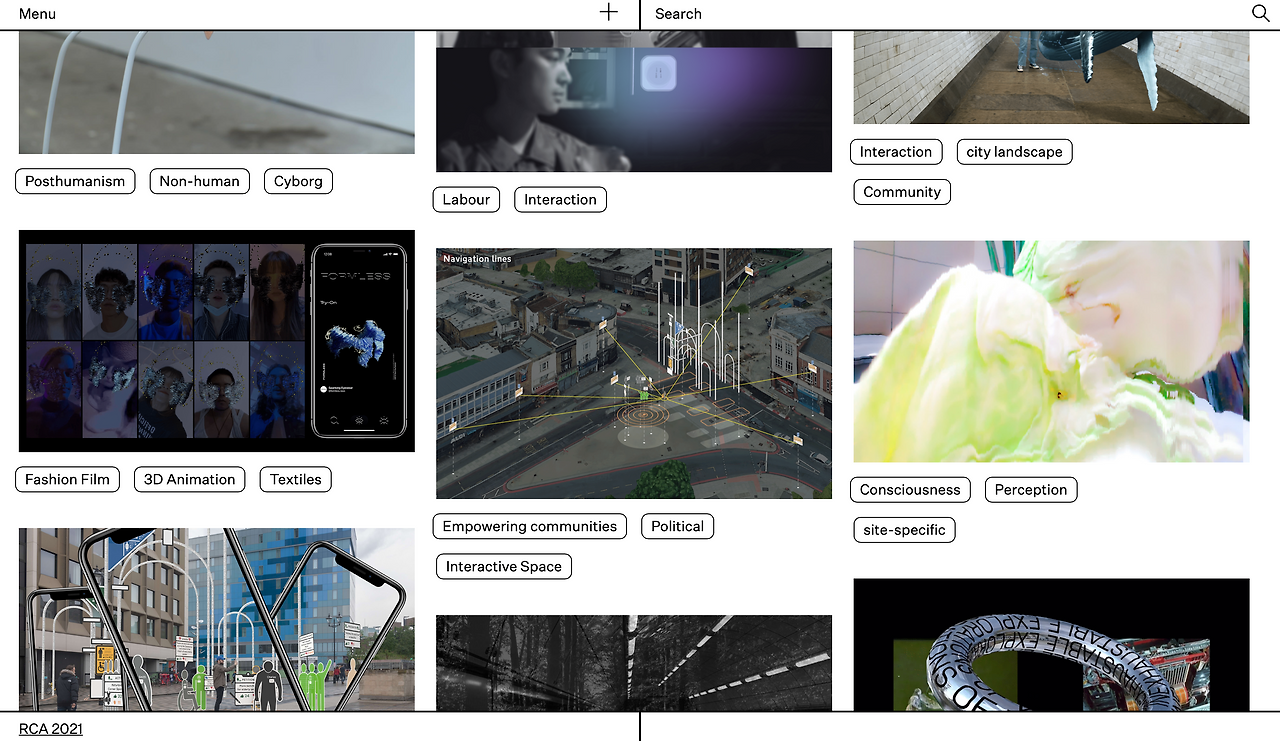Filter by the site-specific tag
This screenshot has width=1280, height=741.
click(904, 529)
